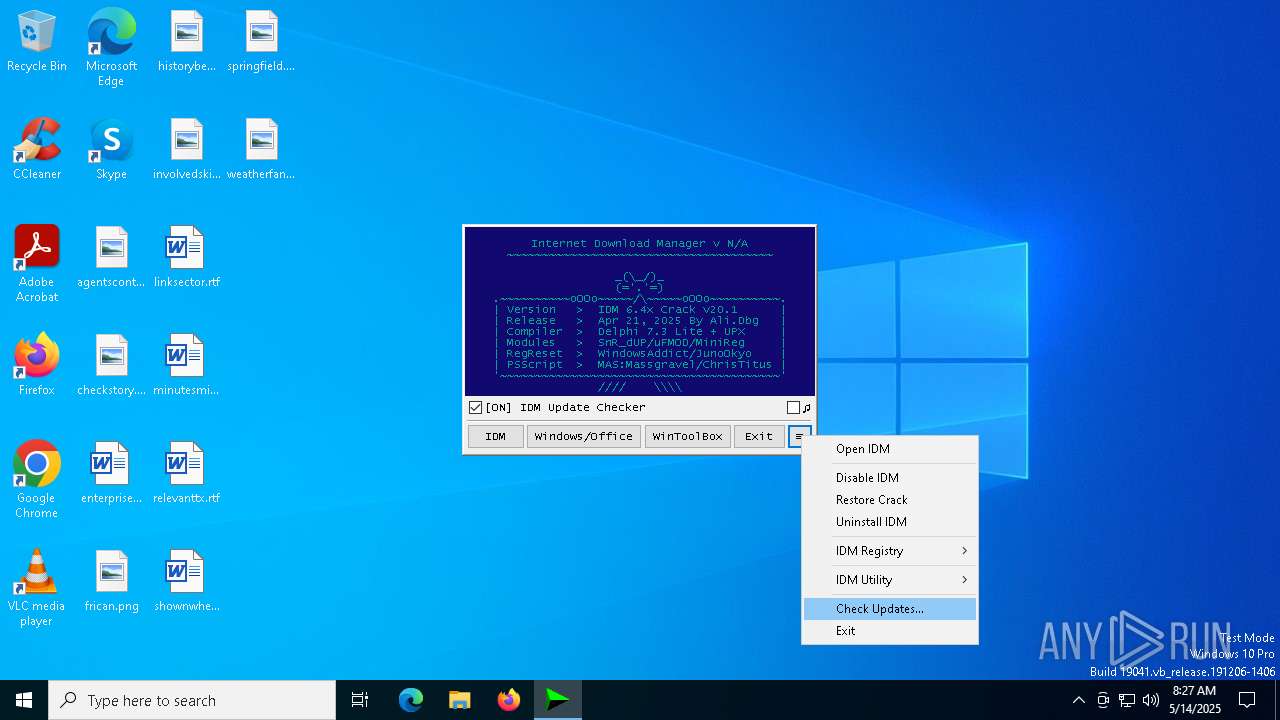Viewport: 1280px width, 720px height.
Task: Select the springfield... image file on desktop
Action: 261,42
